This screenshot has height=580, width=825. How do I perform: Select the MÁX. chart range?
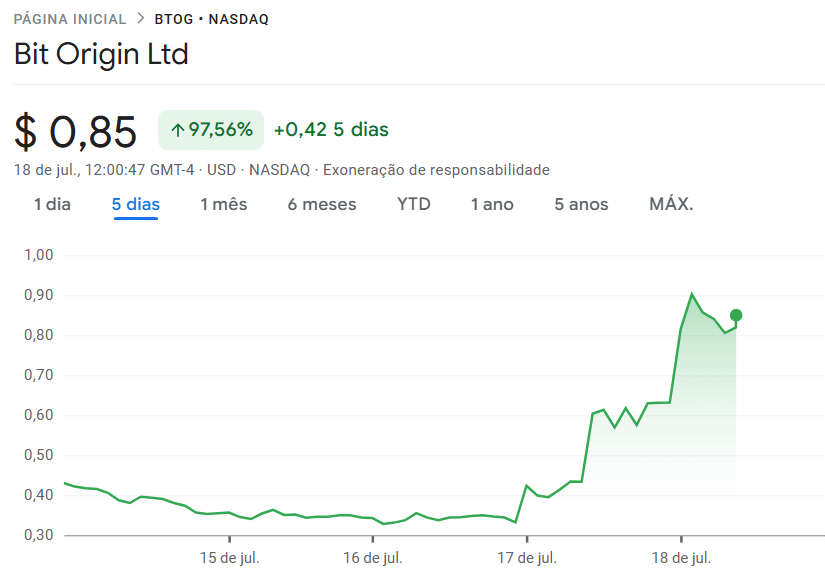671,204
